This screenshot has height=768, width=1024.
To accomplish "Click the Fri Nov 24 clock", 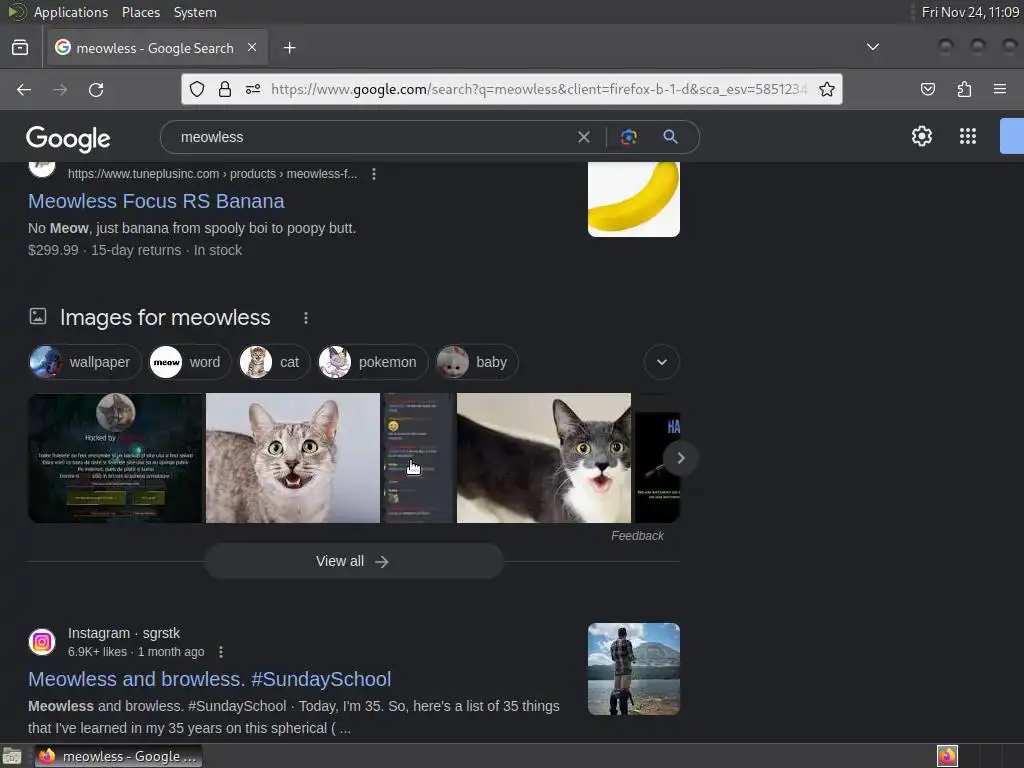I will pyautogui.click(x=970, y=12).
